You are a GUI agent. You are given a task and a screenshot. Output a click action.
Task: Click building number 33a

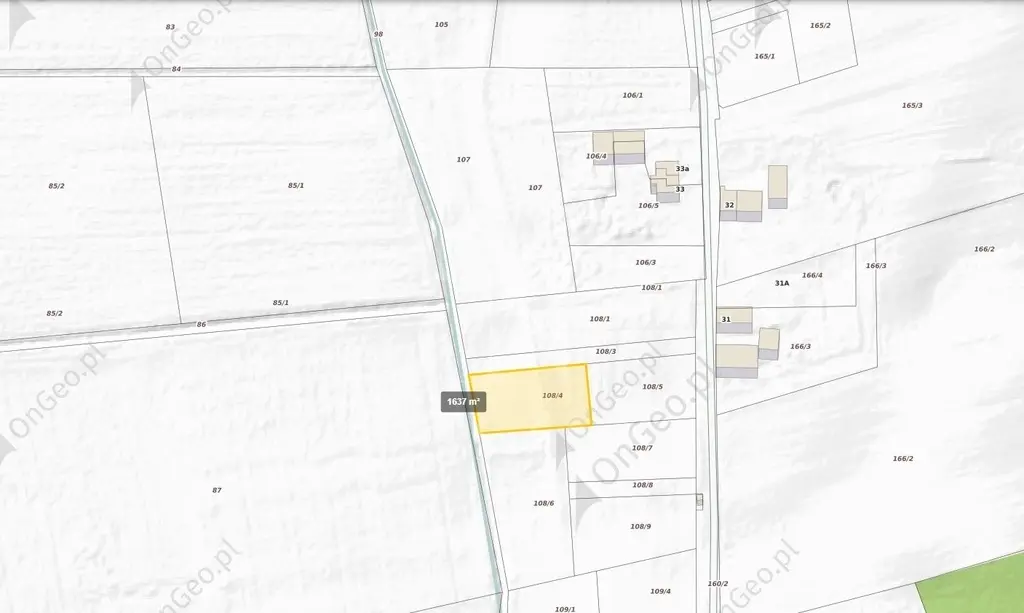(x=682, y=168)
